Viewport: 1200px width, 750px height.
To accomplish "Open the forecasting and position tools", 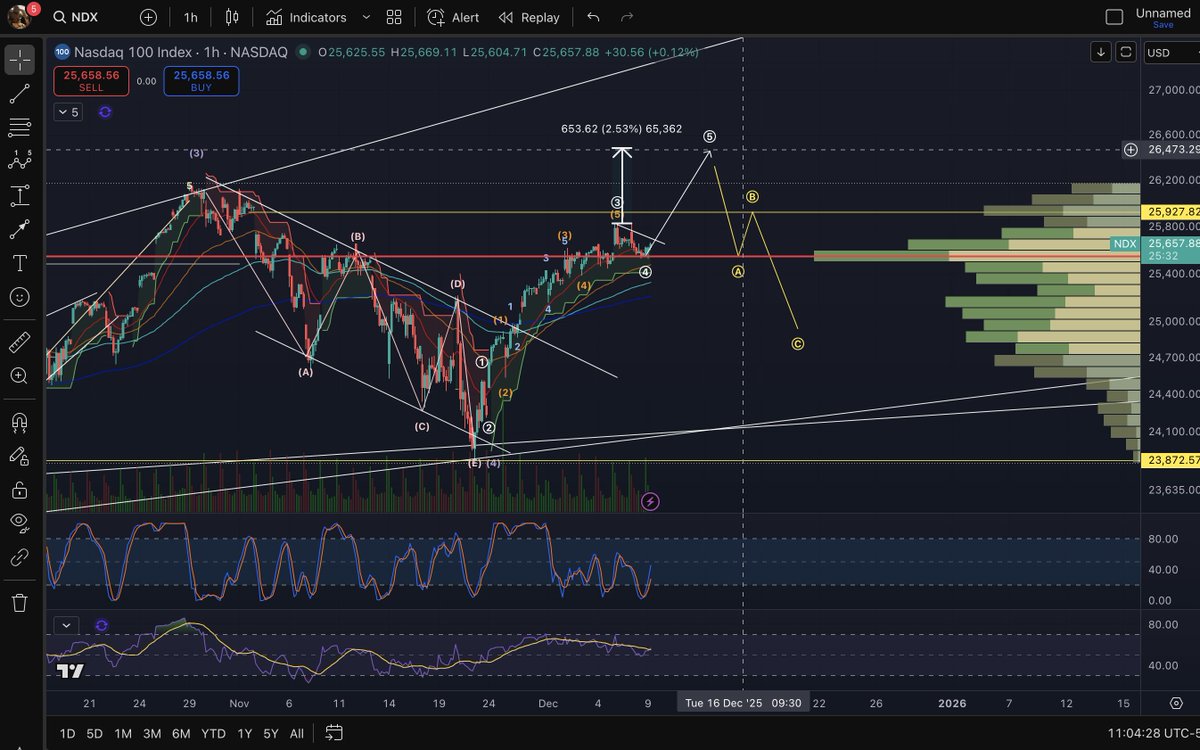I will [x=19, y=195].
